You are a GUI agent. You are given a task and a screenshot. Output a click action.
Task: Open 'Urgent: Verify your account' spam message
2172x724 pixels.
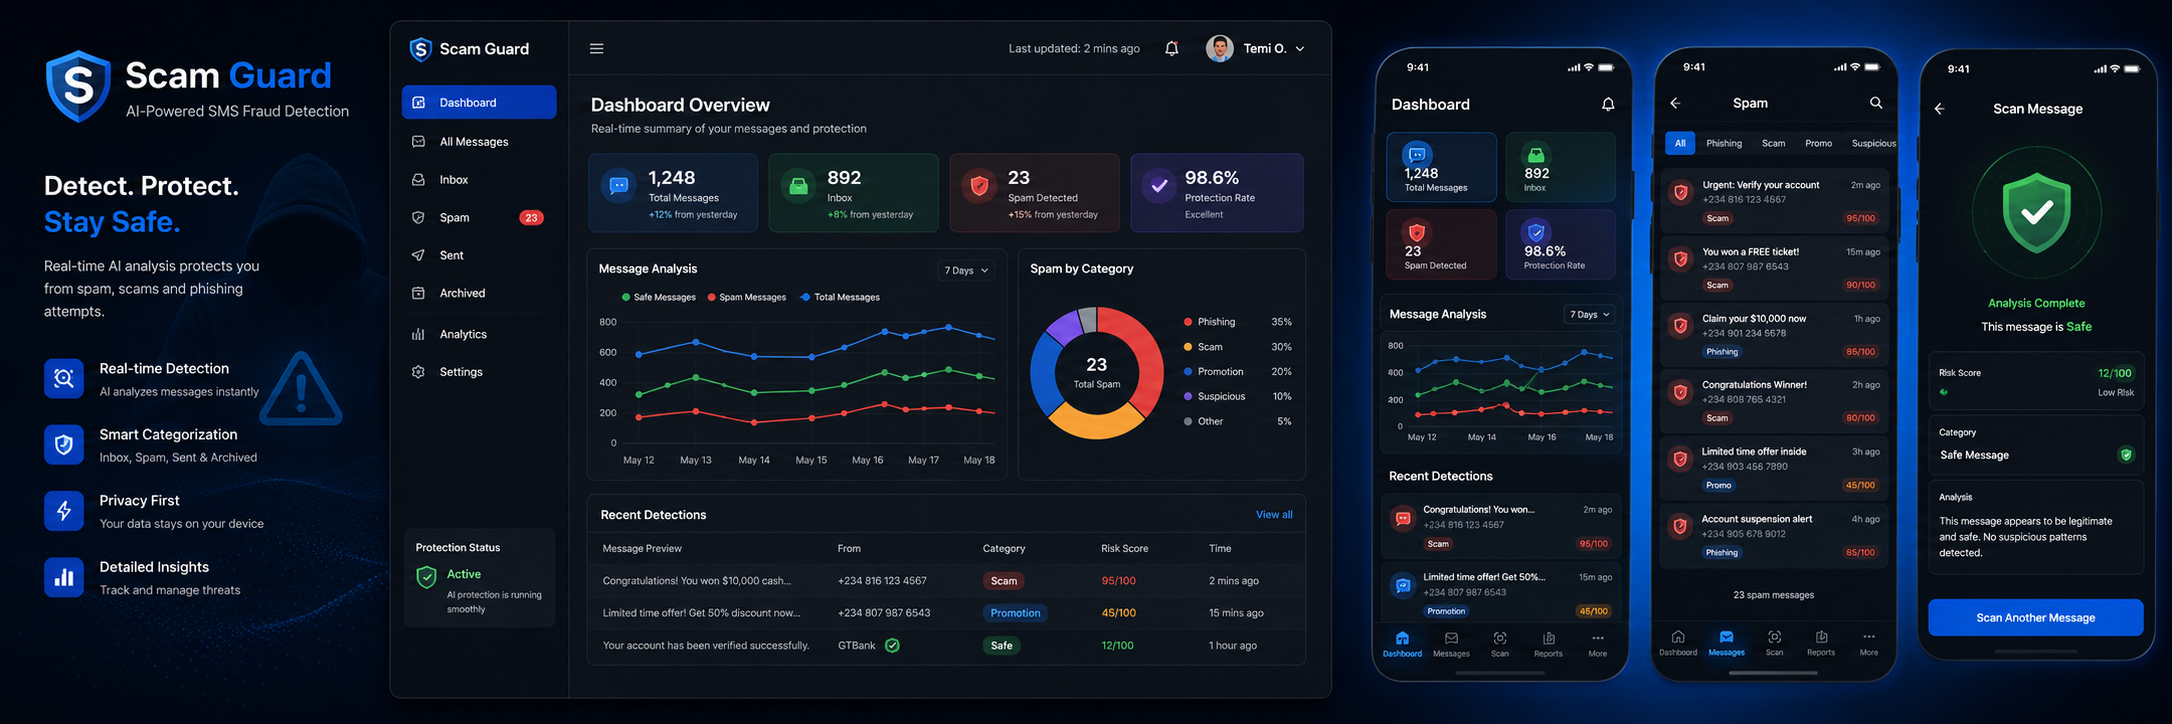(x=1774, y=200)
